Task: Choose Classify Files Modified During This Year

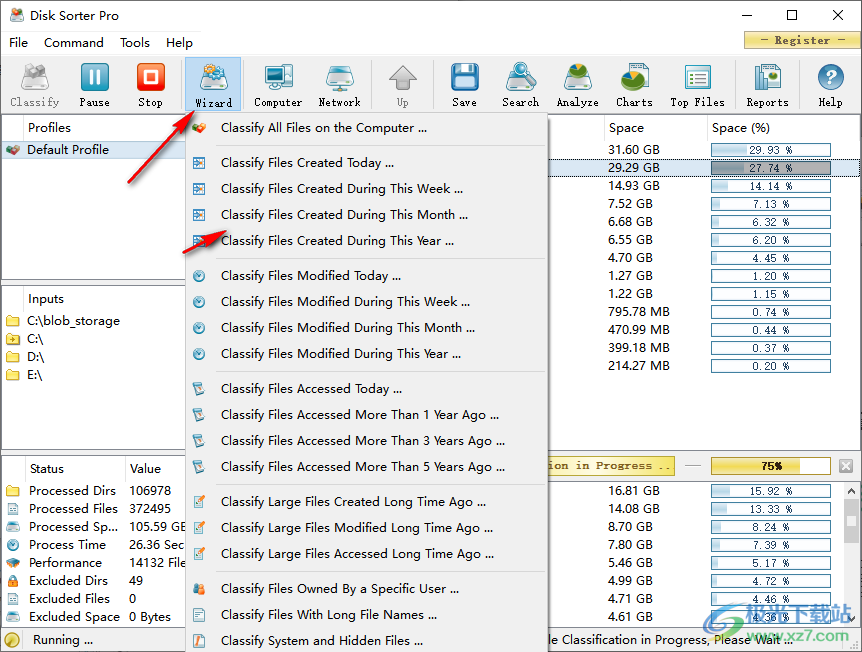Action: (x=367, y=353)
